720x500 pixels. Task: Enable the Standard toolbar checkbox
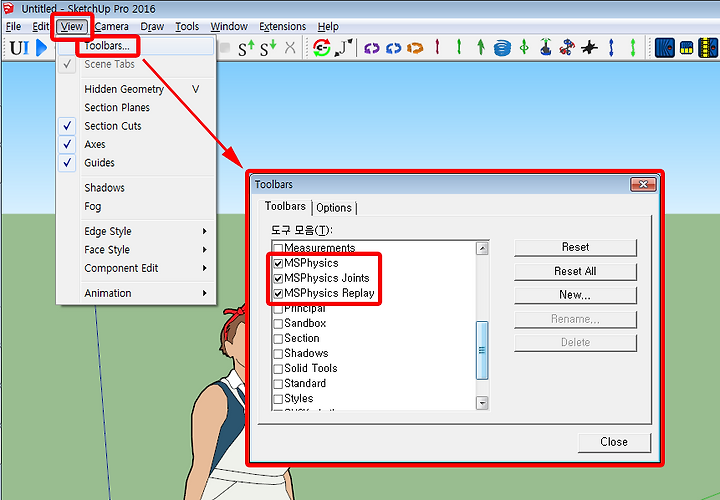(278, 384)
